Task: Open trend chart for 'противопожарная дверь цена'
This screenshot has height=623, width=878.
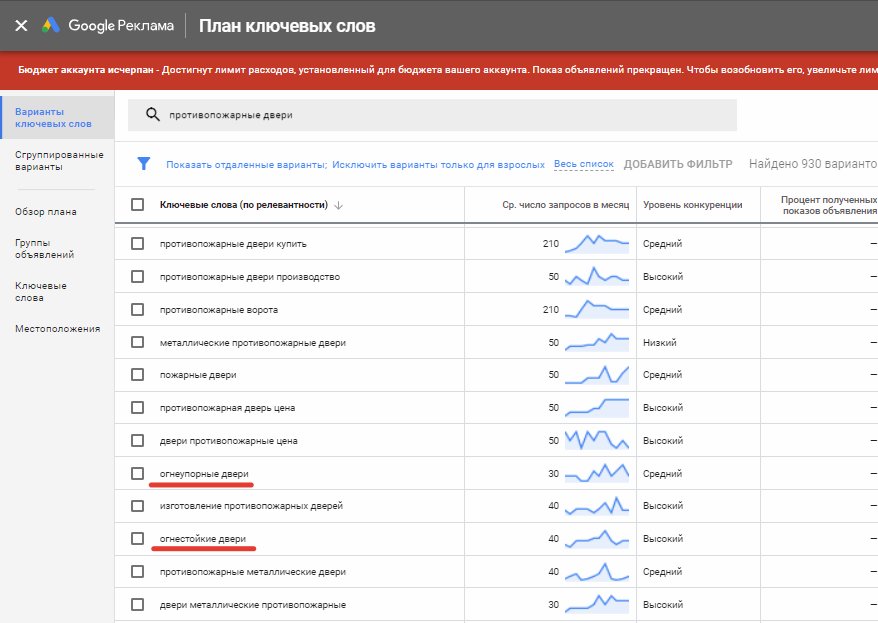Action: click(x=597, y=407)
